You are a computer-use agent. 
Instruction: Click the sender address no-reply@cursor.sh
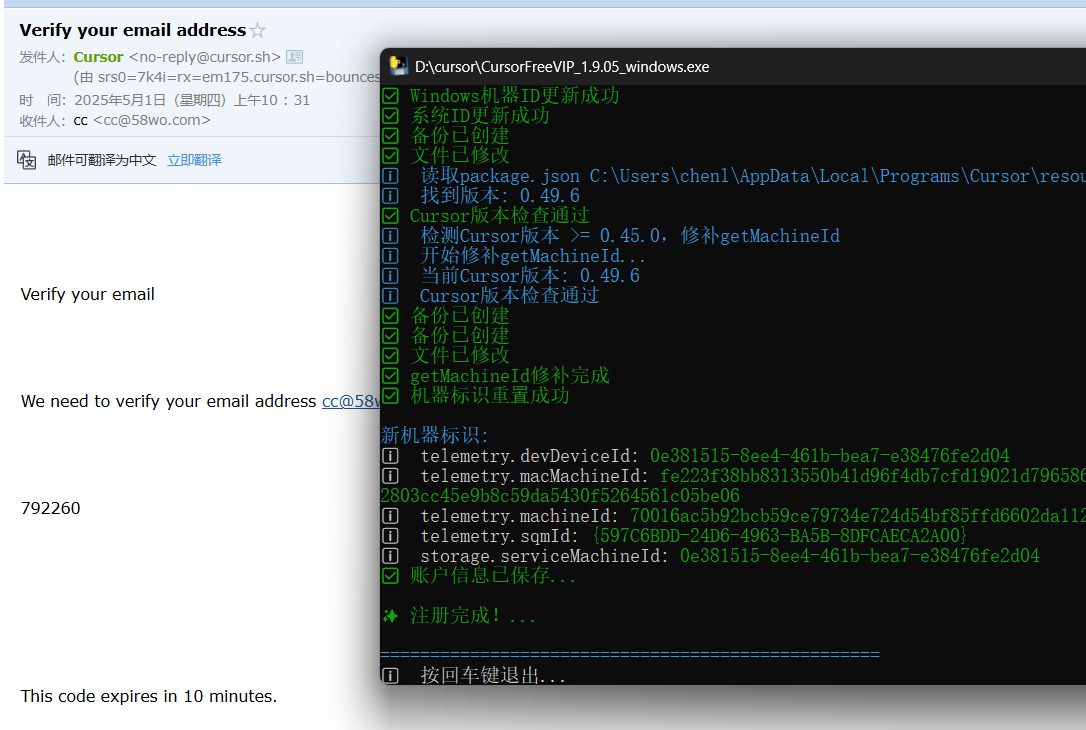(x=204, y=57)
